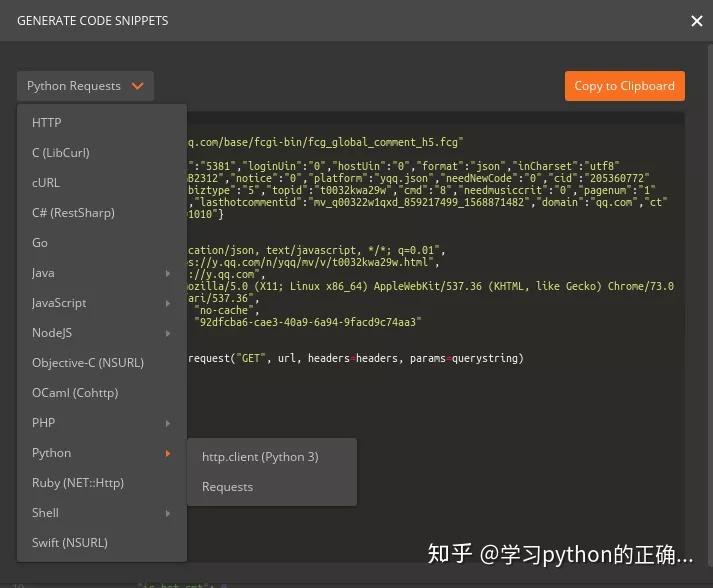Expand PHP submenu arrow
713x588 pixels.
point(168,423)
